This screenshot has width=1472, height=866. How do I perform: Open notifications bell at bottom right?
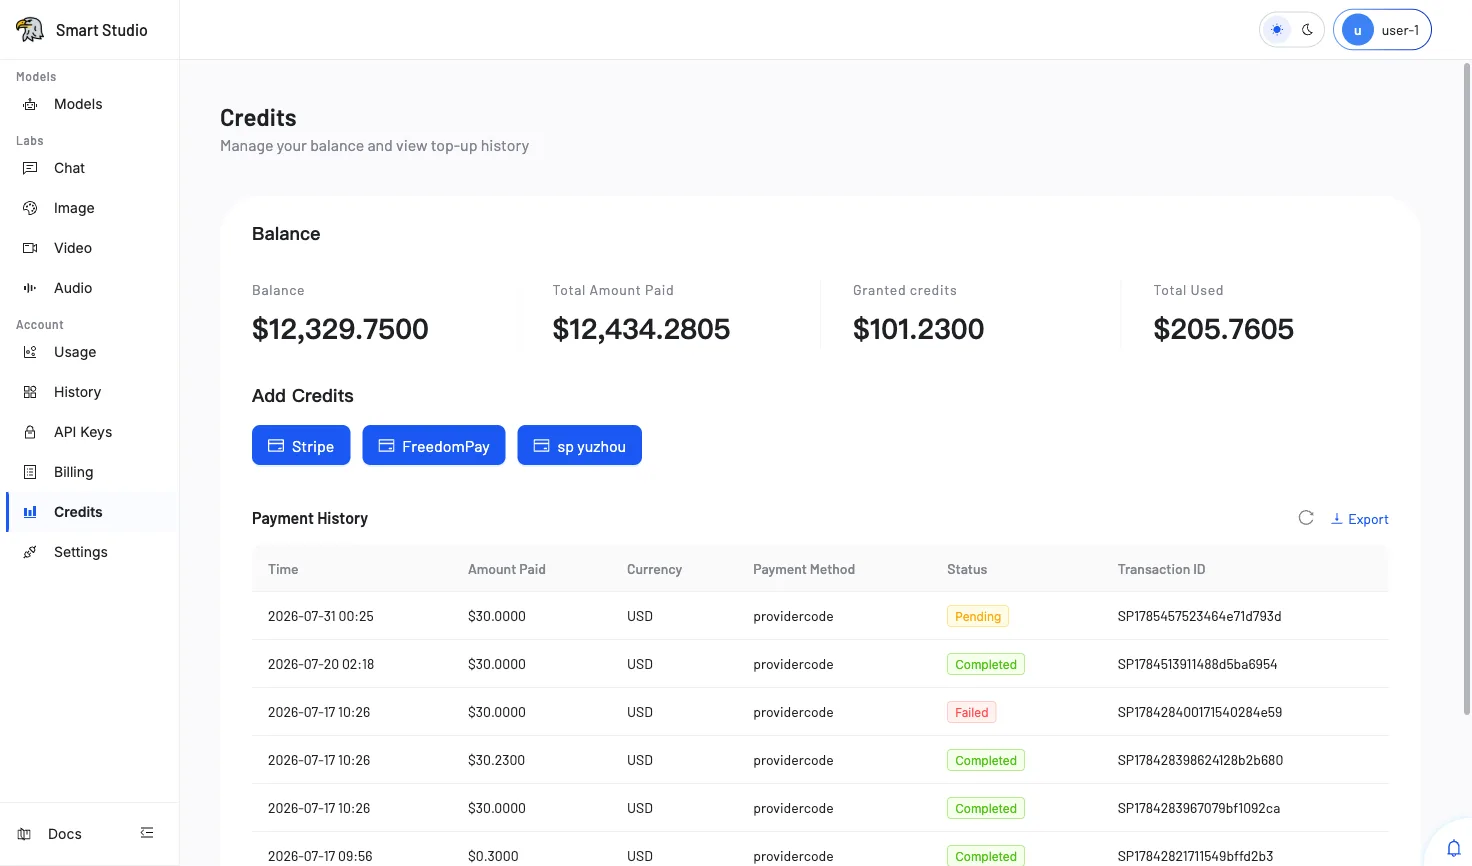(x=1454, y=849)
